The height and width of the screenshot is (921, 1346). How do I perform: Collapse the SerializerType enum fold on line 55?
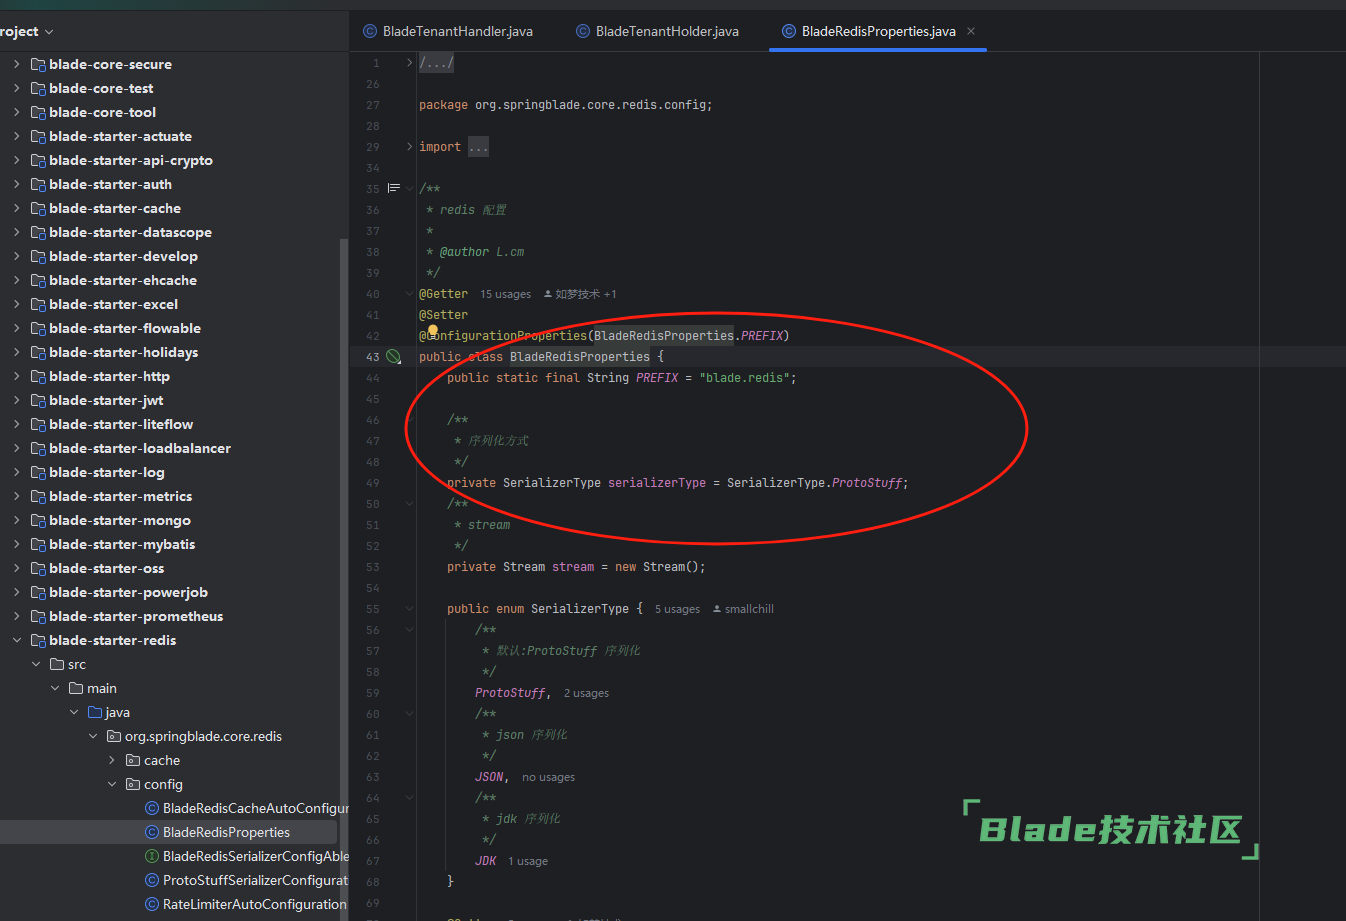pyautogui.click(x=409, y=609)
